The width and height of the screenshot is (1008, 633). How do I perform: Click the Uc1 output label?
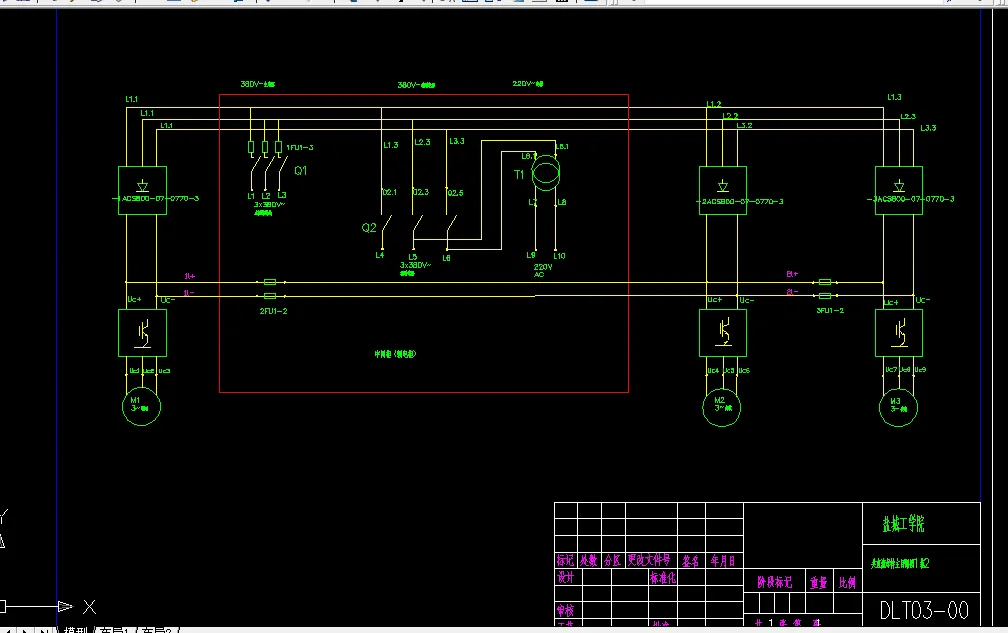[x=134, y=371]
